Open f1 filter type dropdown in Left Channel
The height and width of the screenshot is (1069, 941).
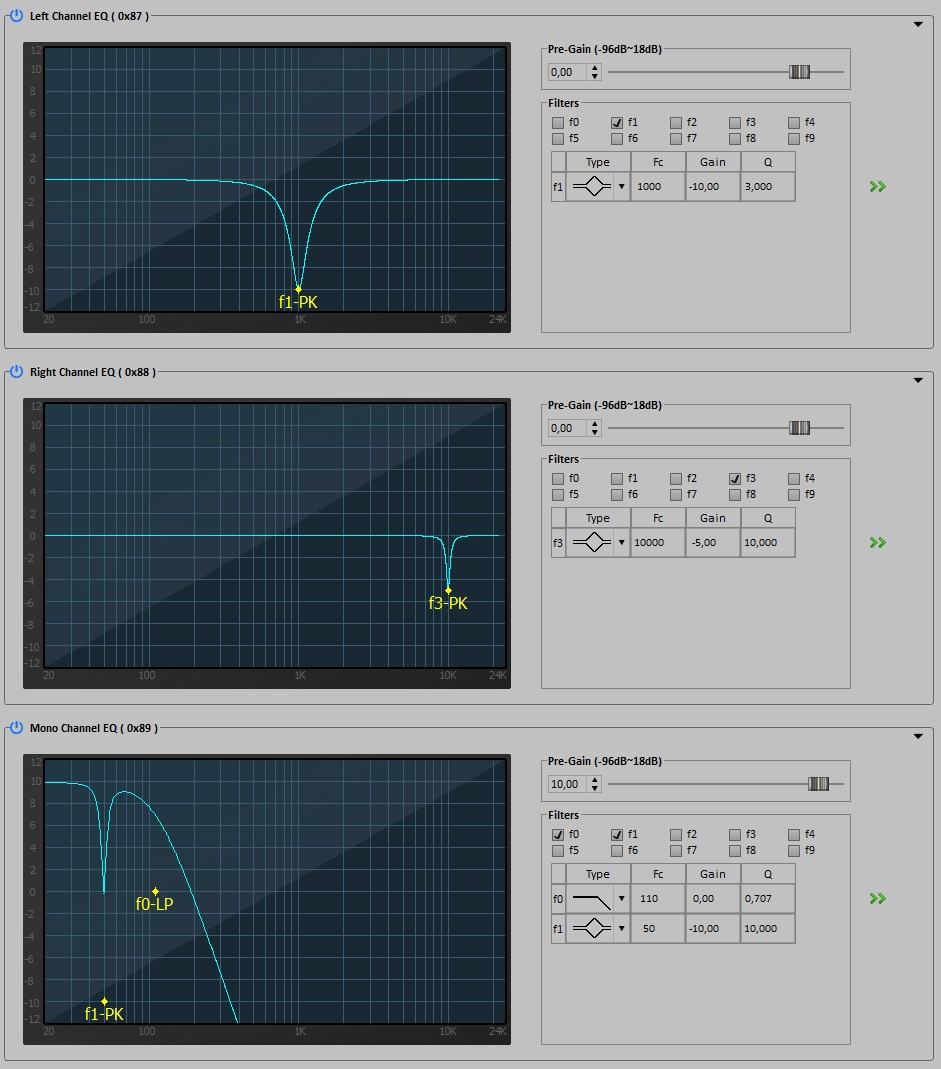[x=621, y=186]
